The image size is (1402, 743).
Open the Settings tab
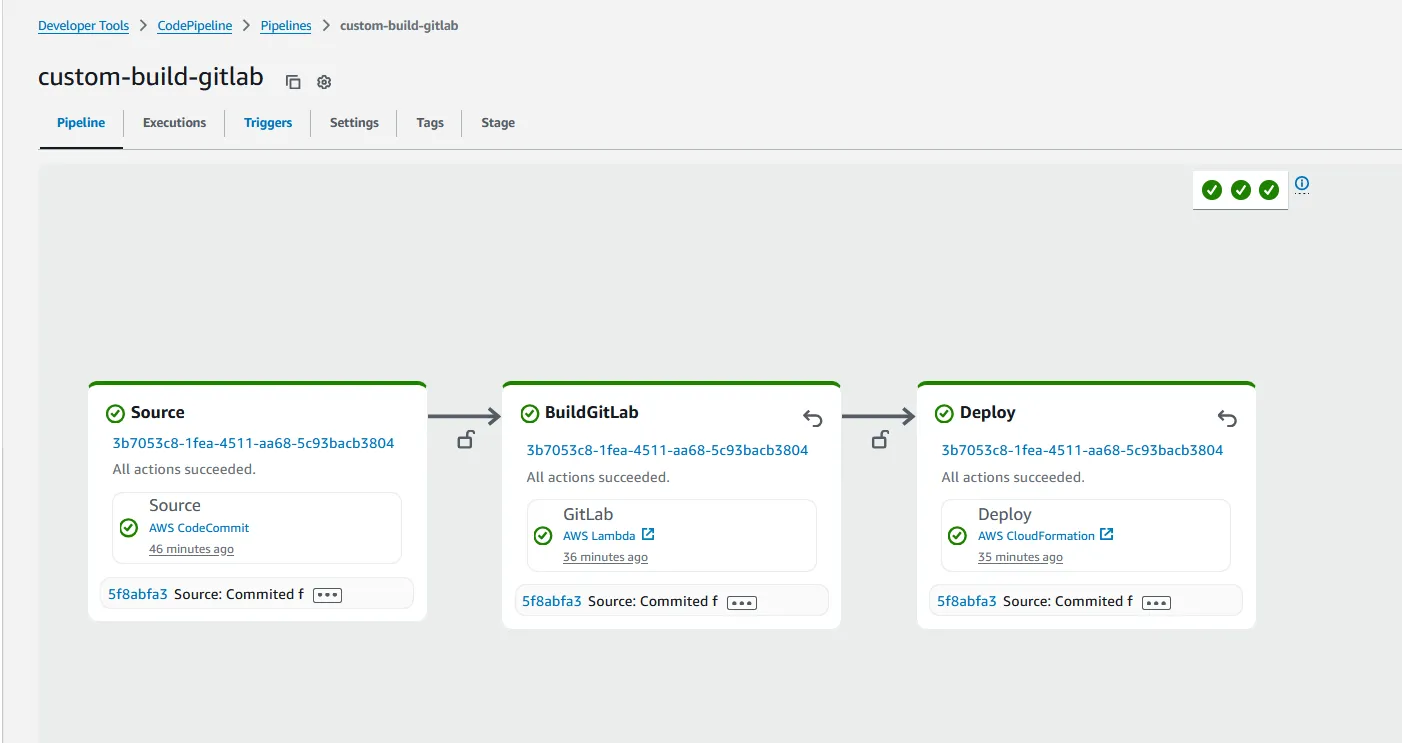tap(354, 123)
